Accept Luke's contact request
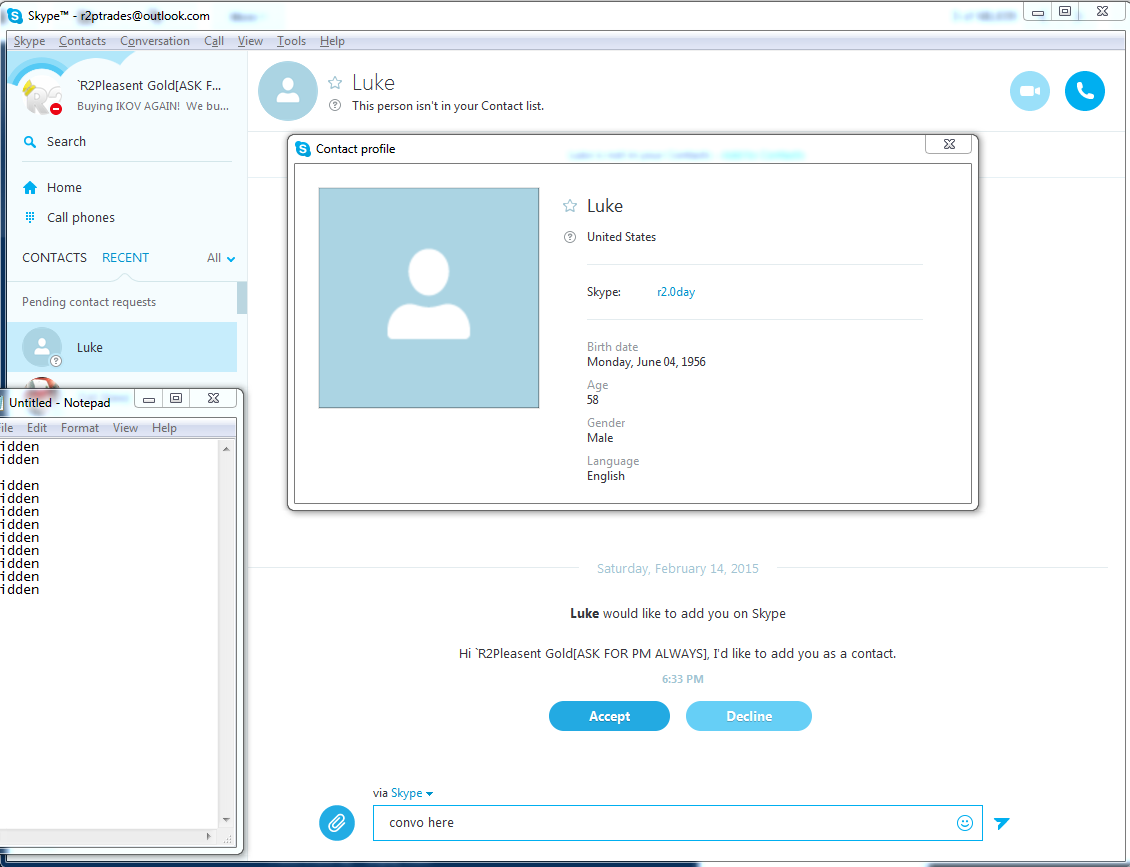Screen dimensions: 1130x867 [609, 716]
